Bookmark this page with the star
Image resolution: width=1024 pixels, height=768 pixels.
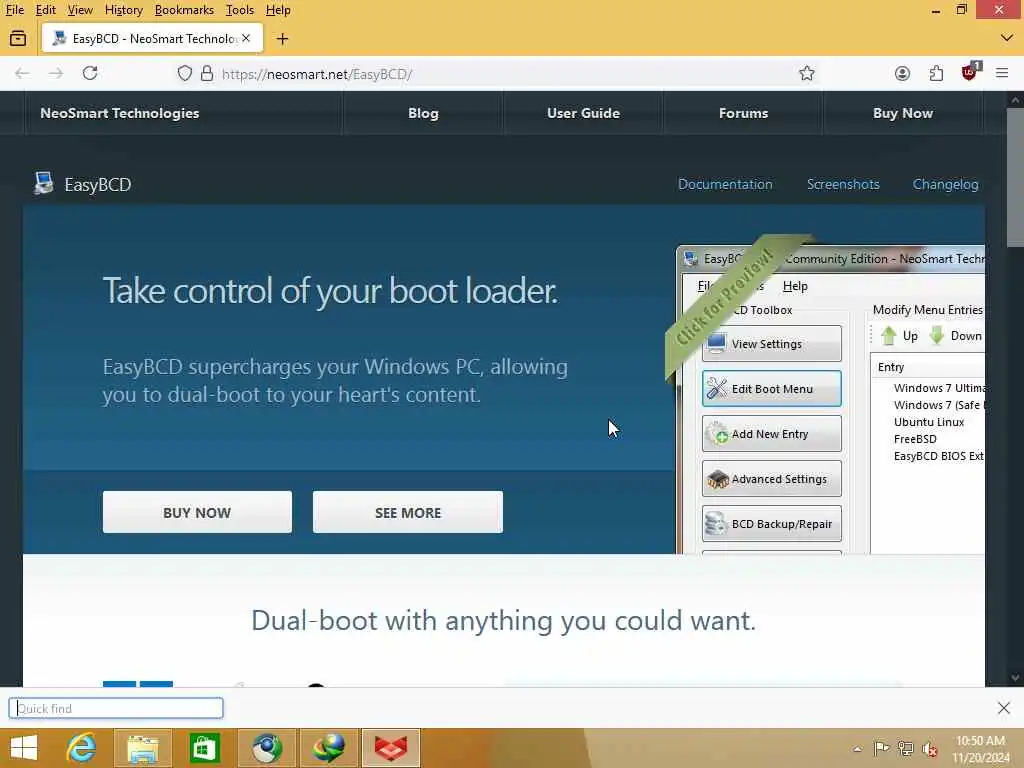807,73
